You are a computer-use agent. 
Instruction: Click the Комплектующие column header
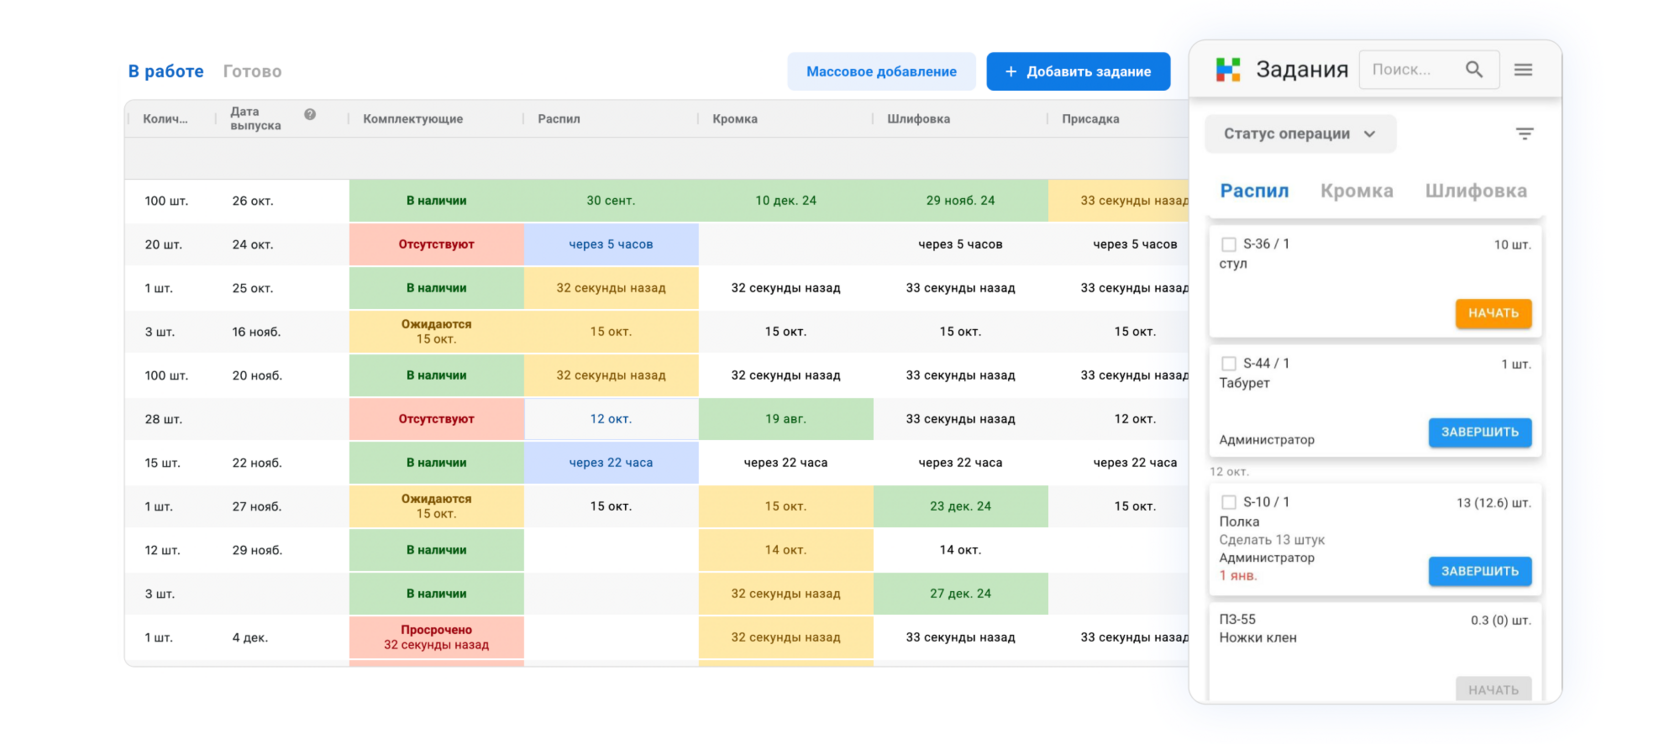pyautogui.click(x=413, y=119)
